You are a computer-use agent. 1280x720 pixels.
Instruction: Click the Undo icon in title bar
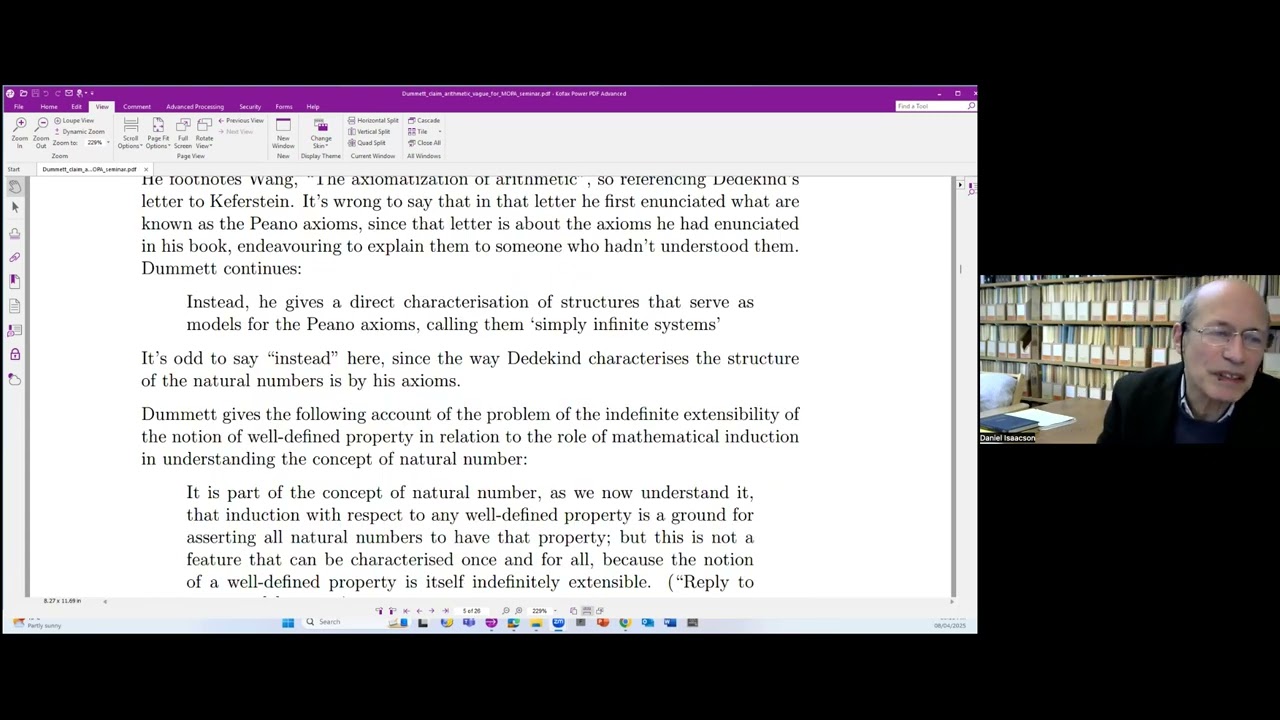coord(45,93)
